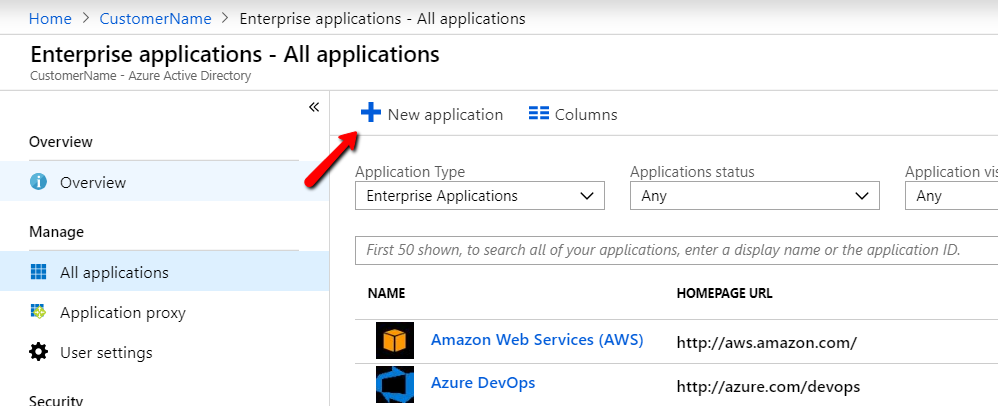
Task: Go to User settings menu item
Action: pos(106,352)
